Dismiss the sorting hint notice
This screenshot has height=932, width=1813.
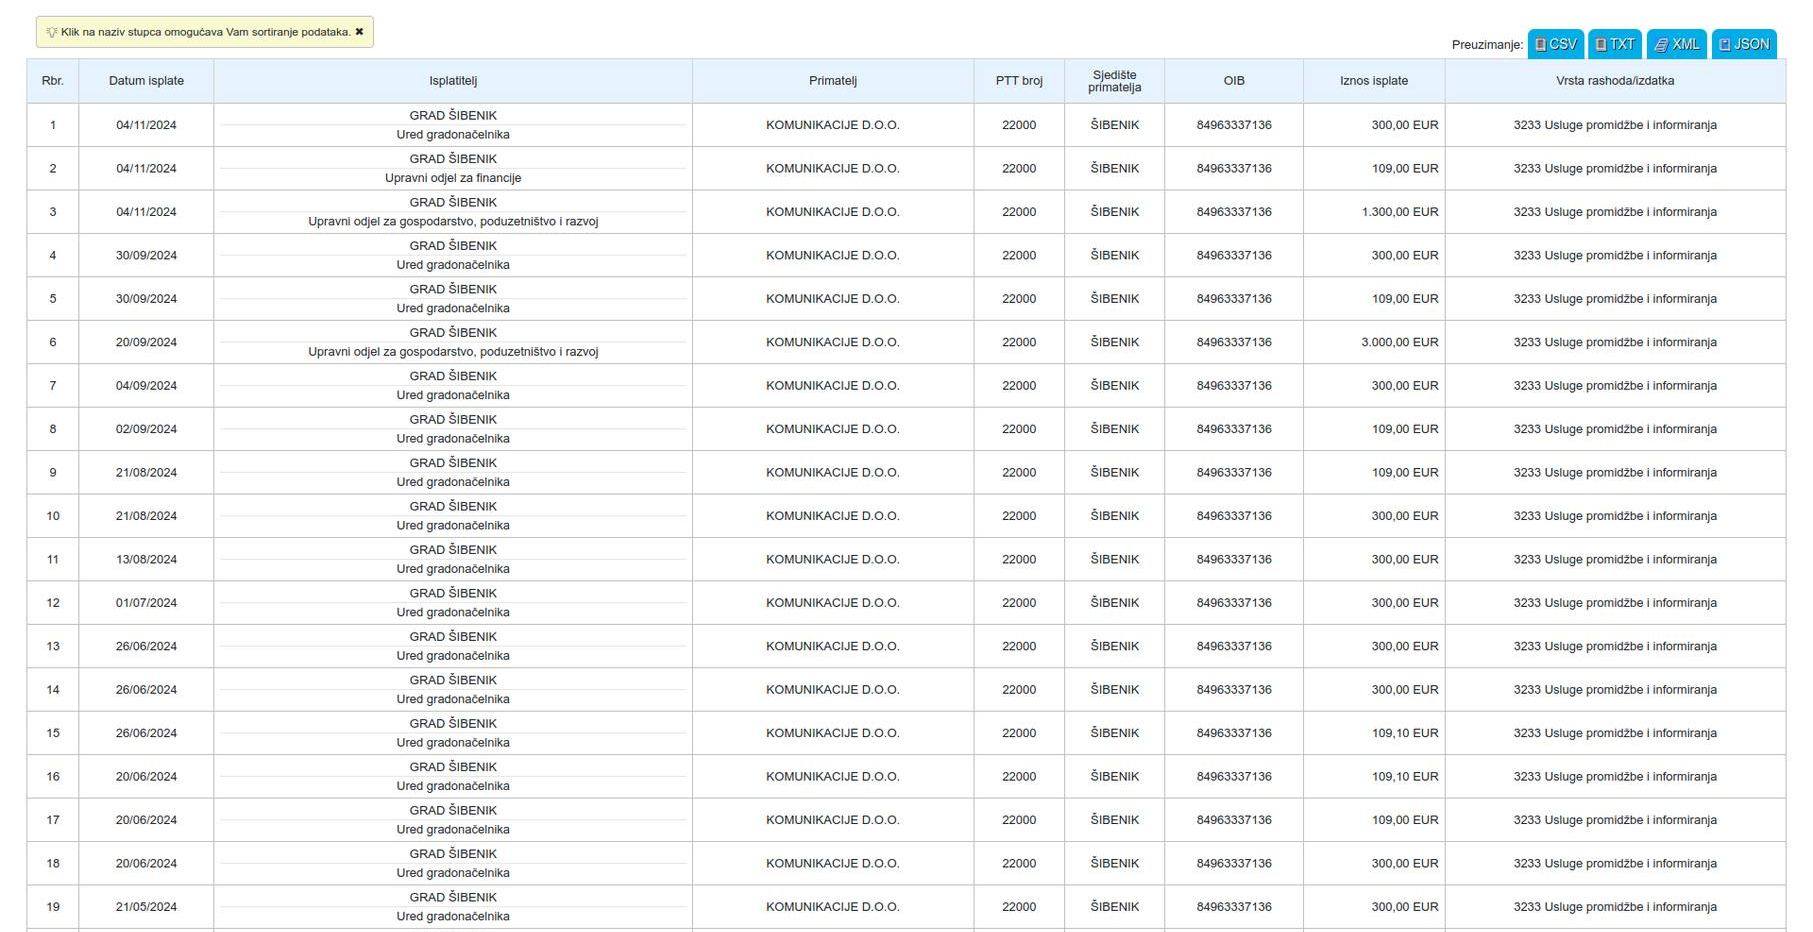[x=359, y=32]
